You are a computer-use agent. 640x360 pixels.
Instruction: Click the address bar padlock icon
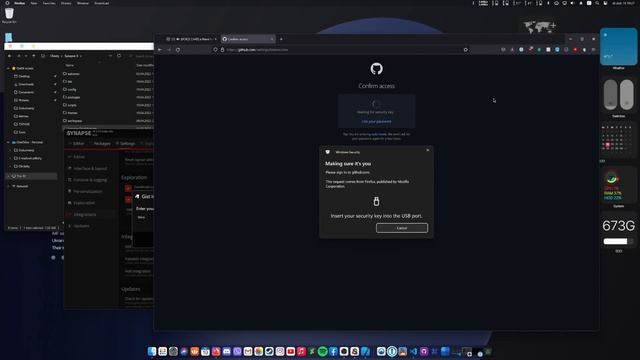click(222, 50)
